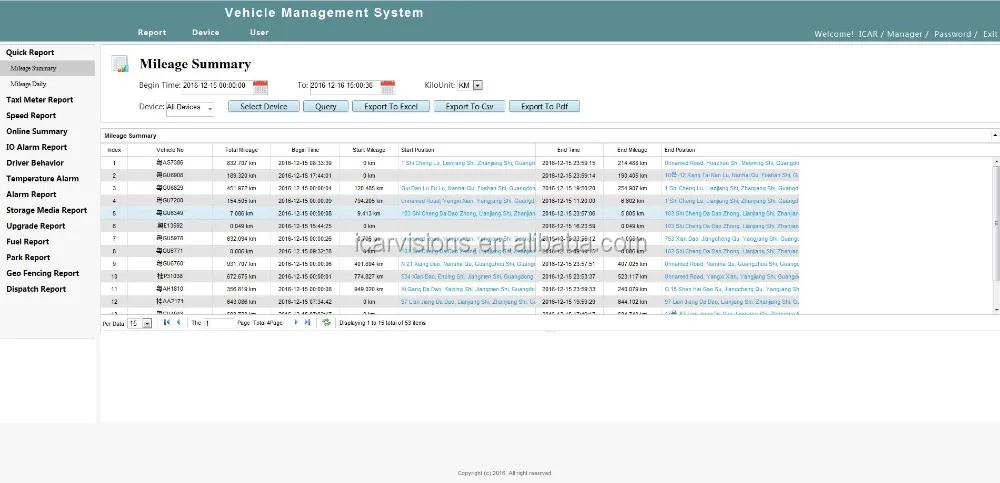
Task: Click end mileage 523.117 km cell
Action: (632, 276)
